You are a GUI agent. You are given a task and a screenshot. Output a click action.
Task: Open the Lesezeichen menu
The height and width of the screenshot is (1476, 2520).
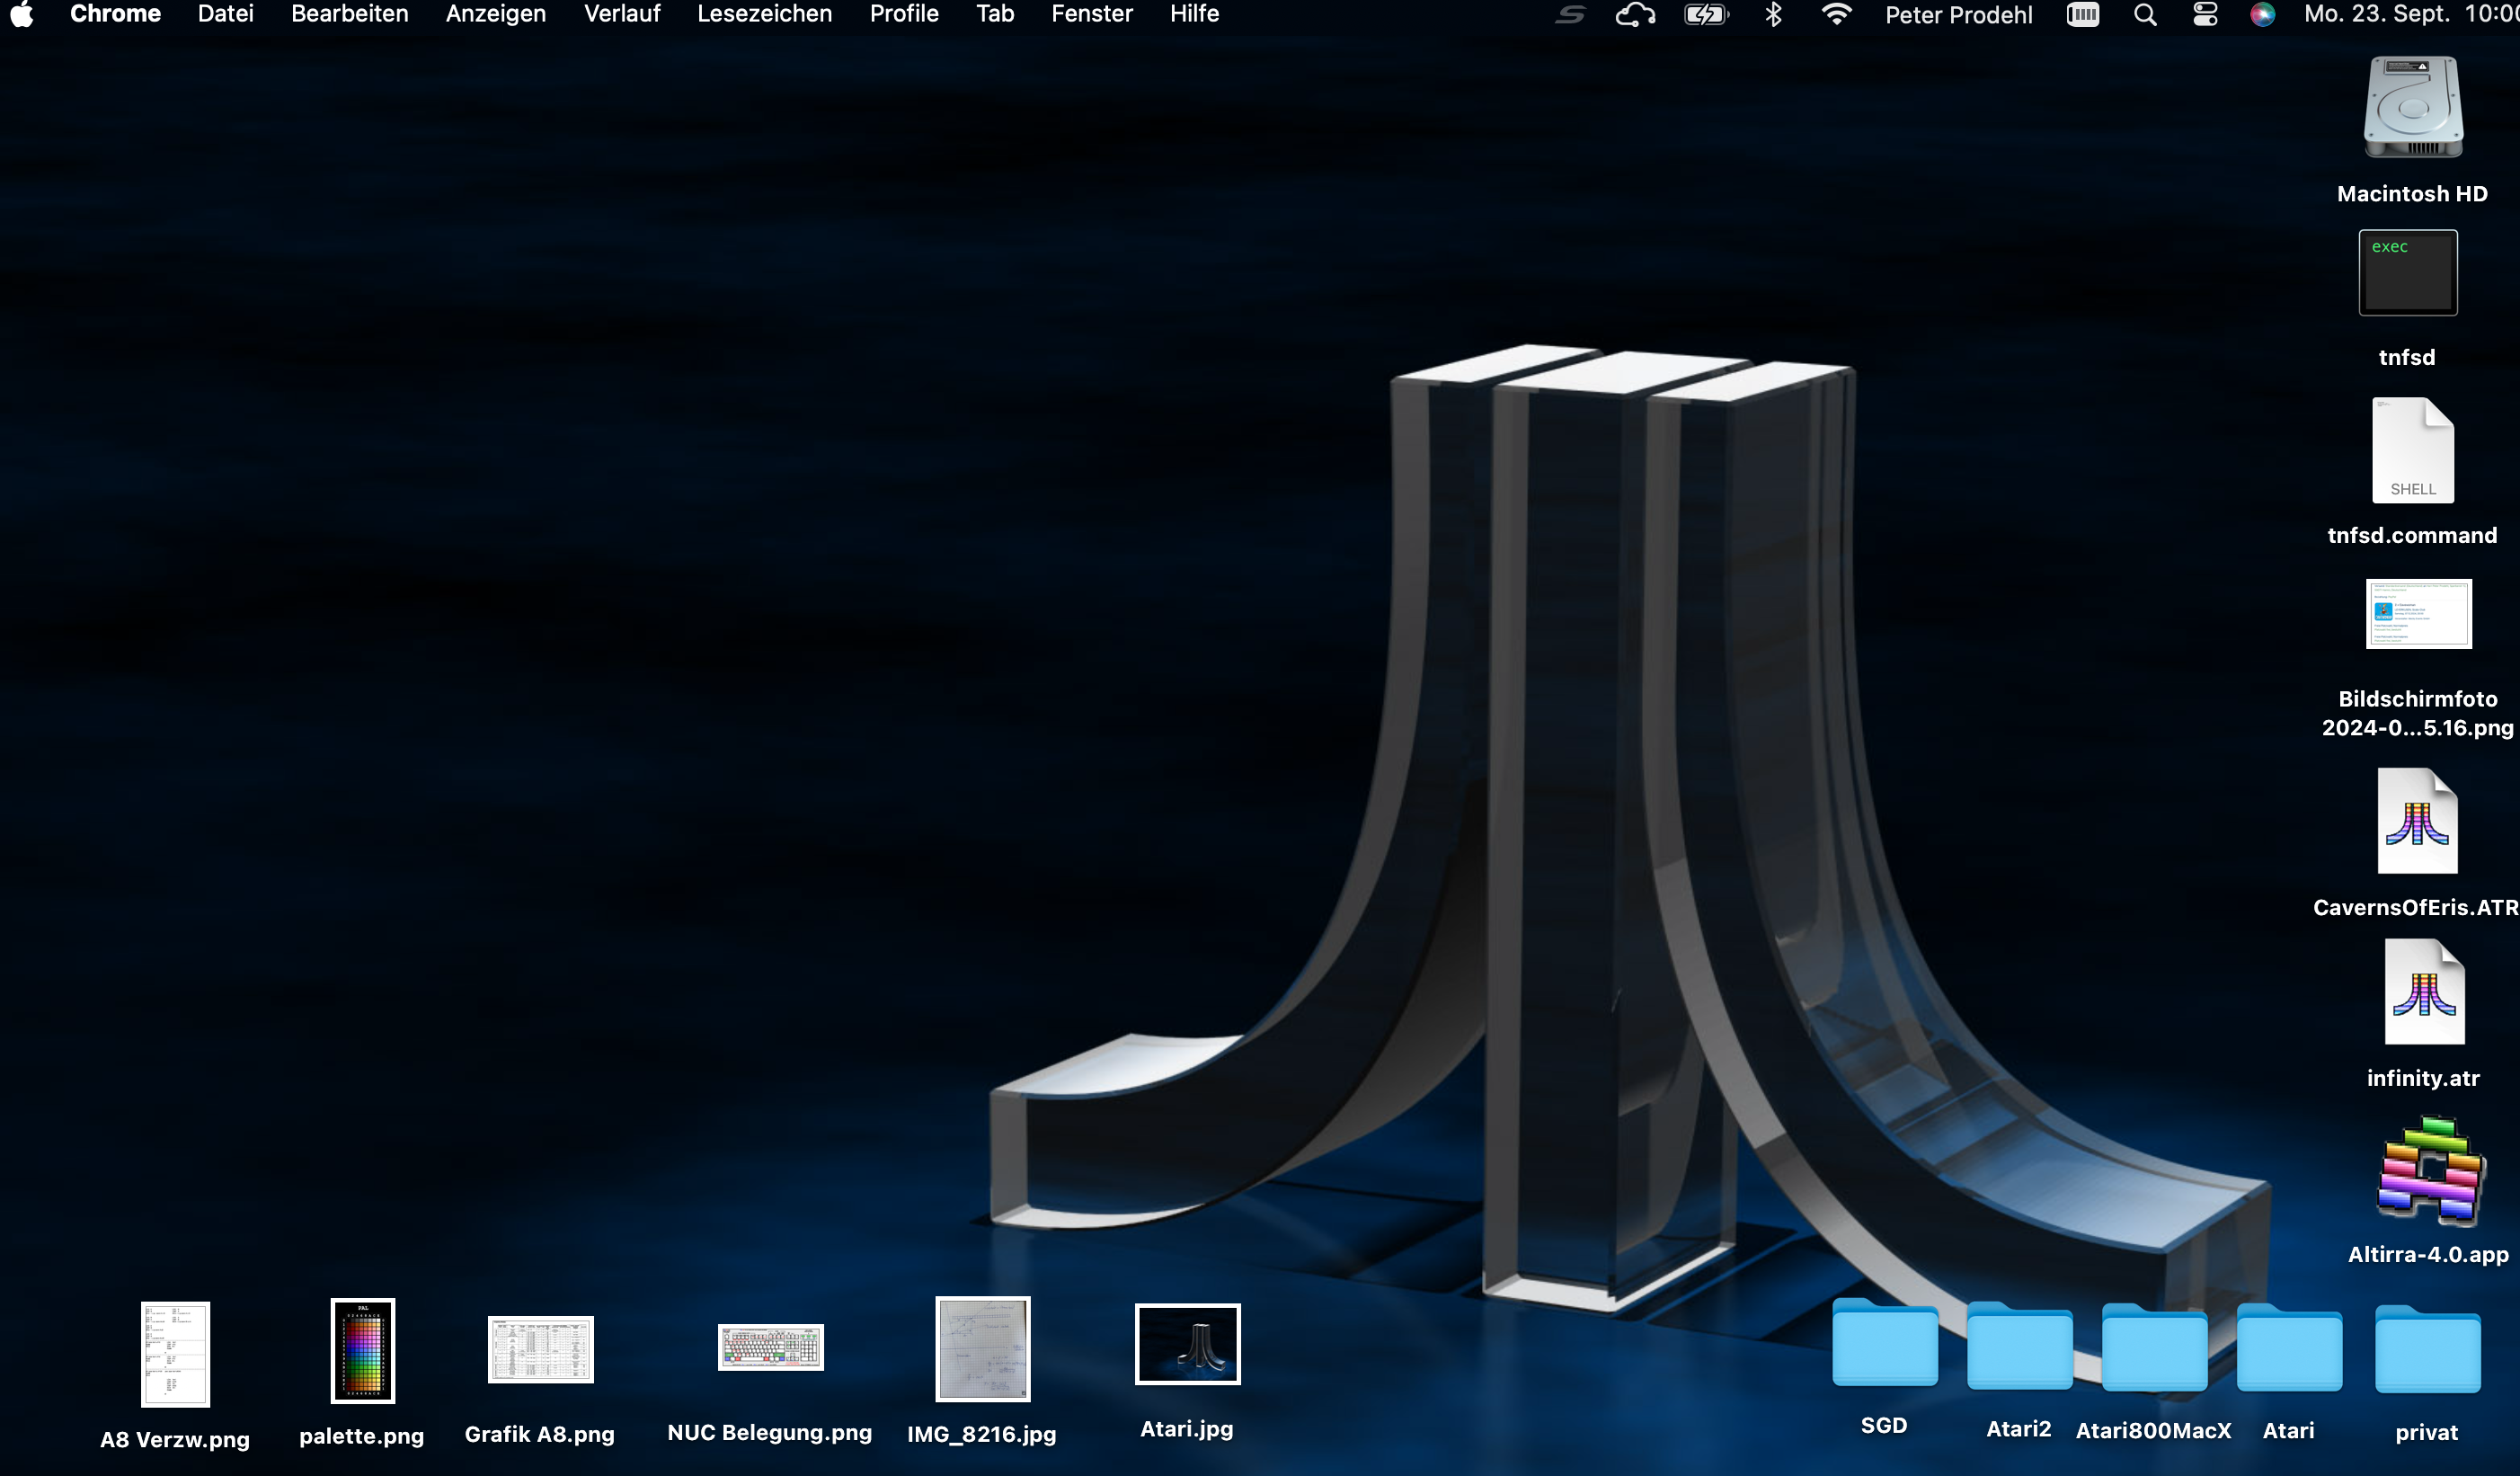coord(764,15)
